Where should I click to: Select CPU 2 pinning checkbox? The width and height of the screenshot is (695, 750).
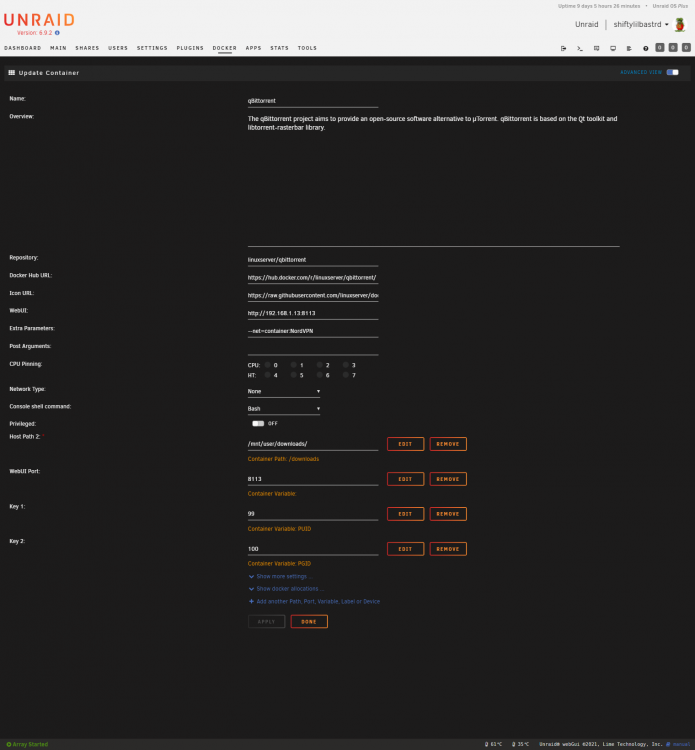click(x=320, y=365)
